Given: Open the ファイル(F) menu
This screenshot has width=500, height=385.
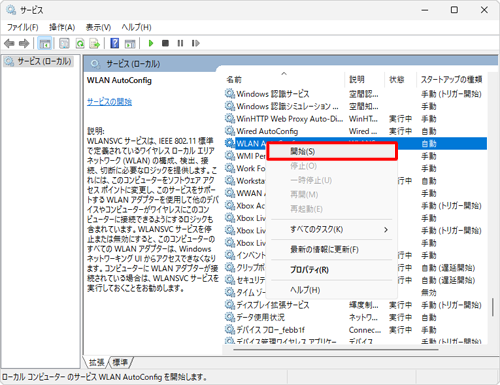Looking at the screenshot, I should [23, 27].
